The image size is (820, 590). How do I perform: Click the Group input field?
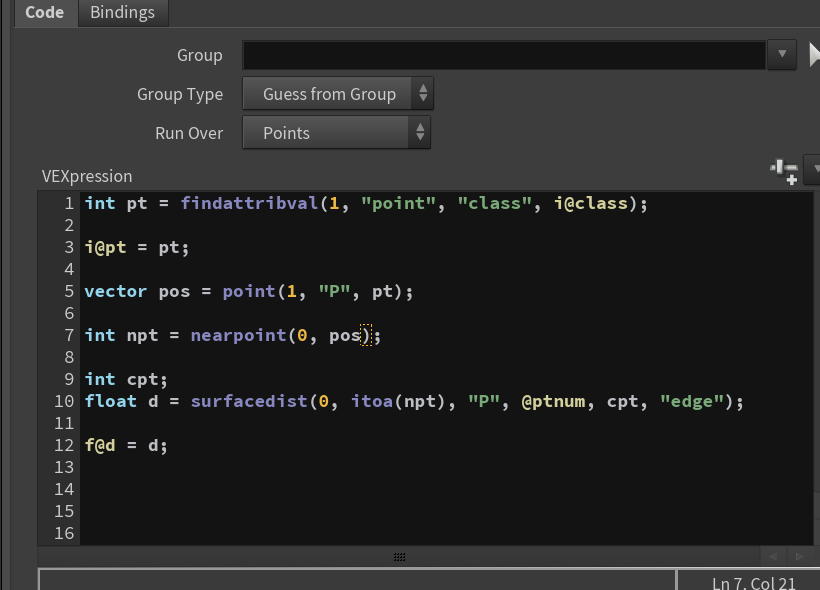(x=504, y=55)
